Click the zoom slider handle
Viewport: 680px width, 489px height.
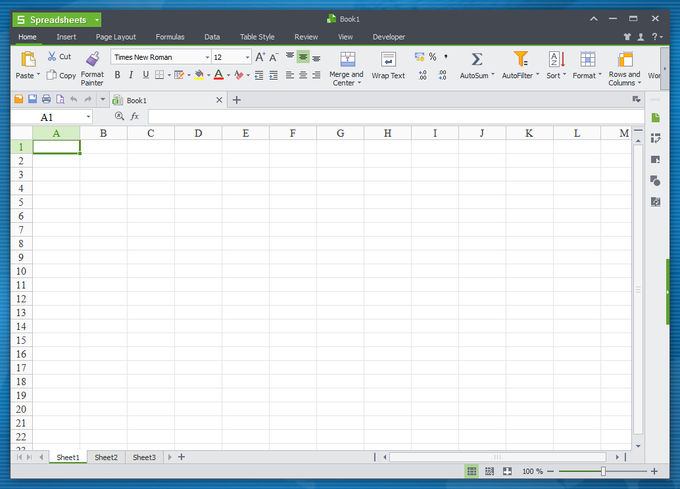603,471
